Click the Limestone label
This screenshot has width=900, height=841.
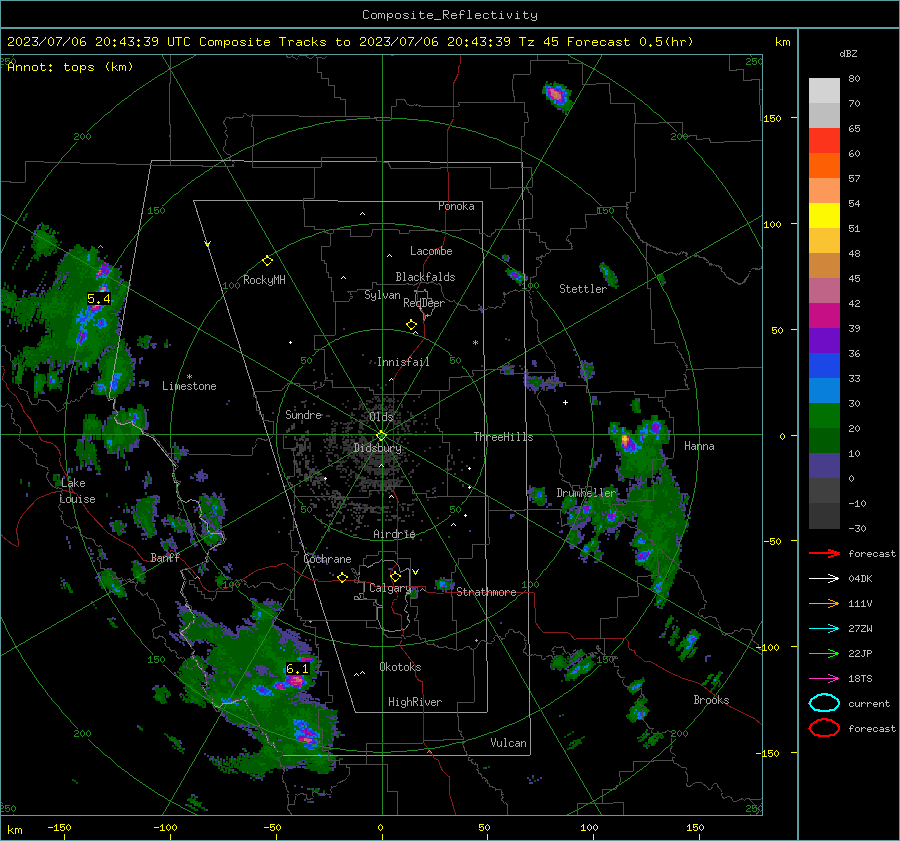click(x=189, y=386)
